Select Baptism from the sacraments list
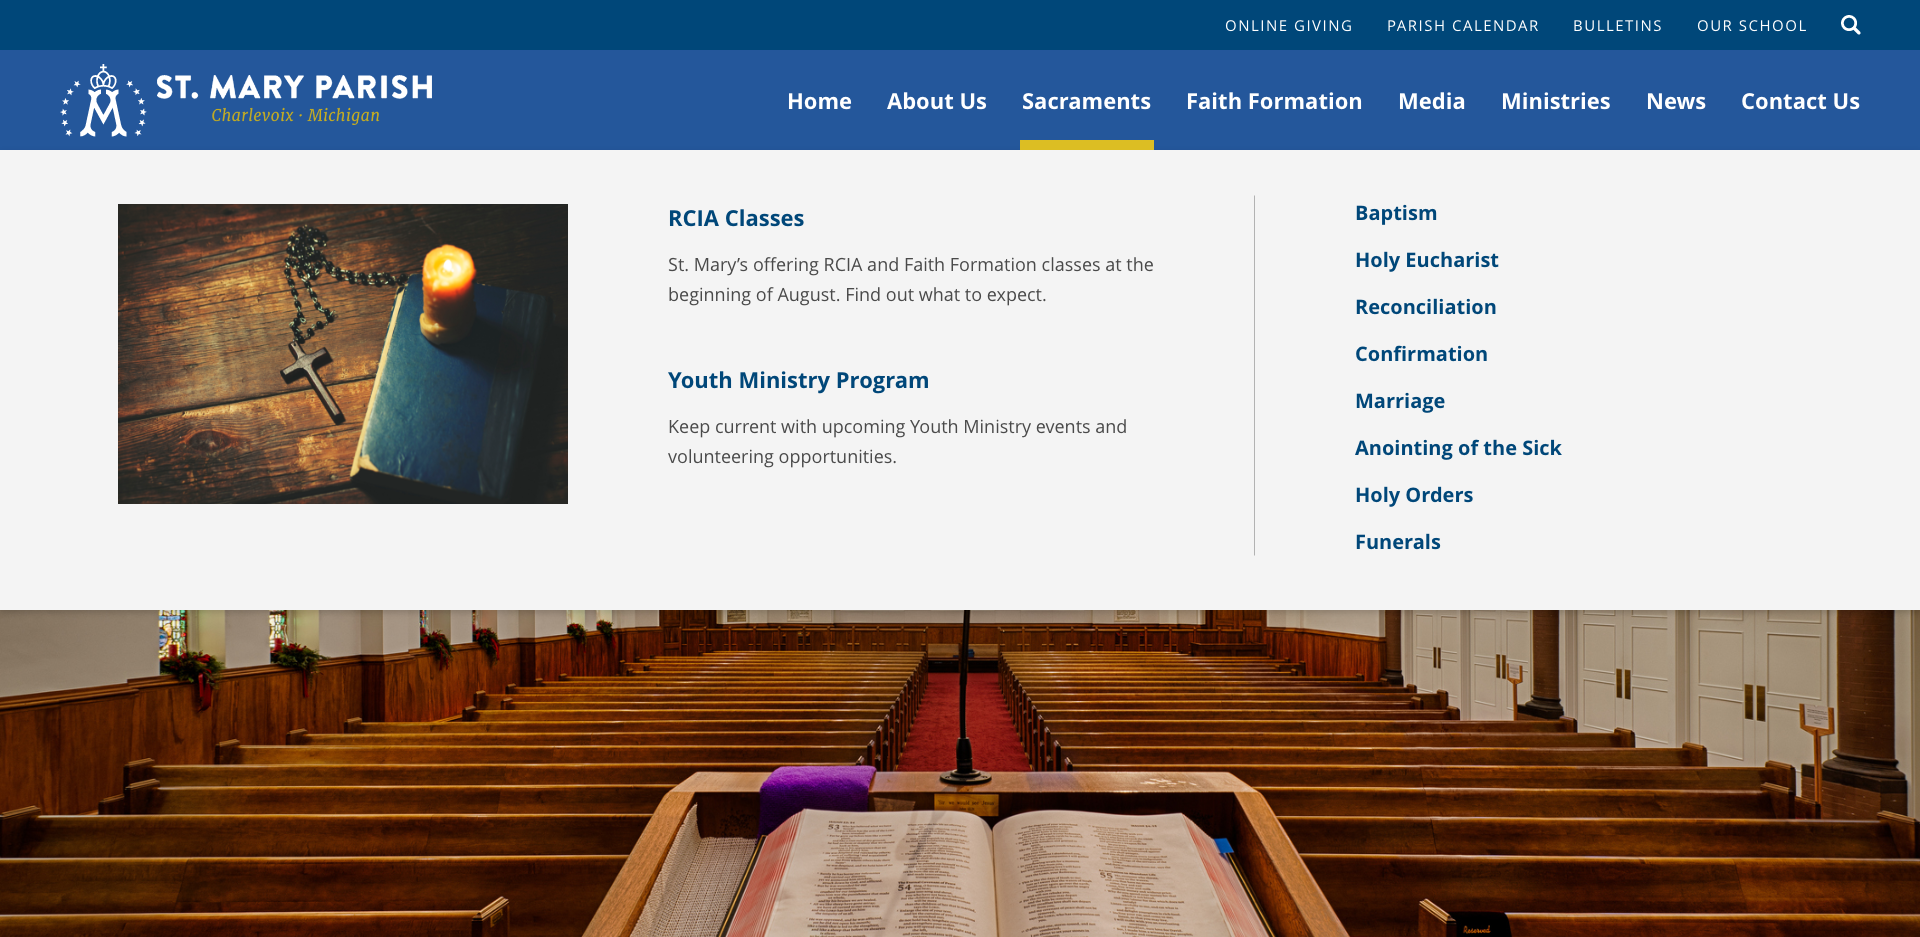Screen dimensions: 1920x937 click(1395, 213)
